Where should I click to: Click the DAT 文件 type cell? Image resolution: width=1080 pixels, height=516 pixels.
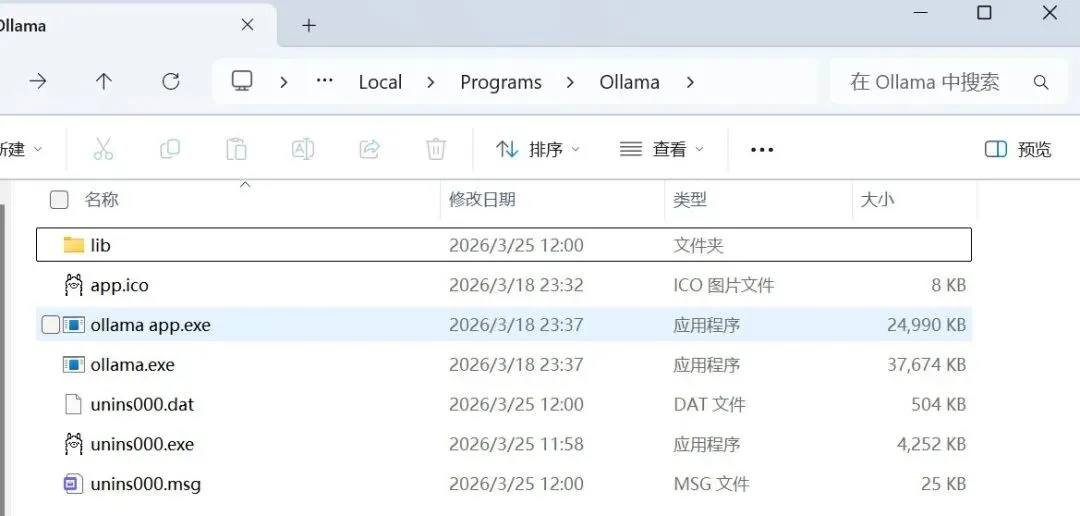pyautogui.click(x=709, y=405)
